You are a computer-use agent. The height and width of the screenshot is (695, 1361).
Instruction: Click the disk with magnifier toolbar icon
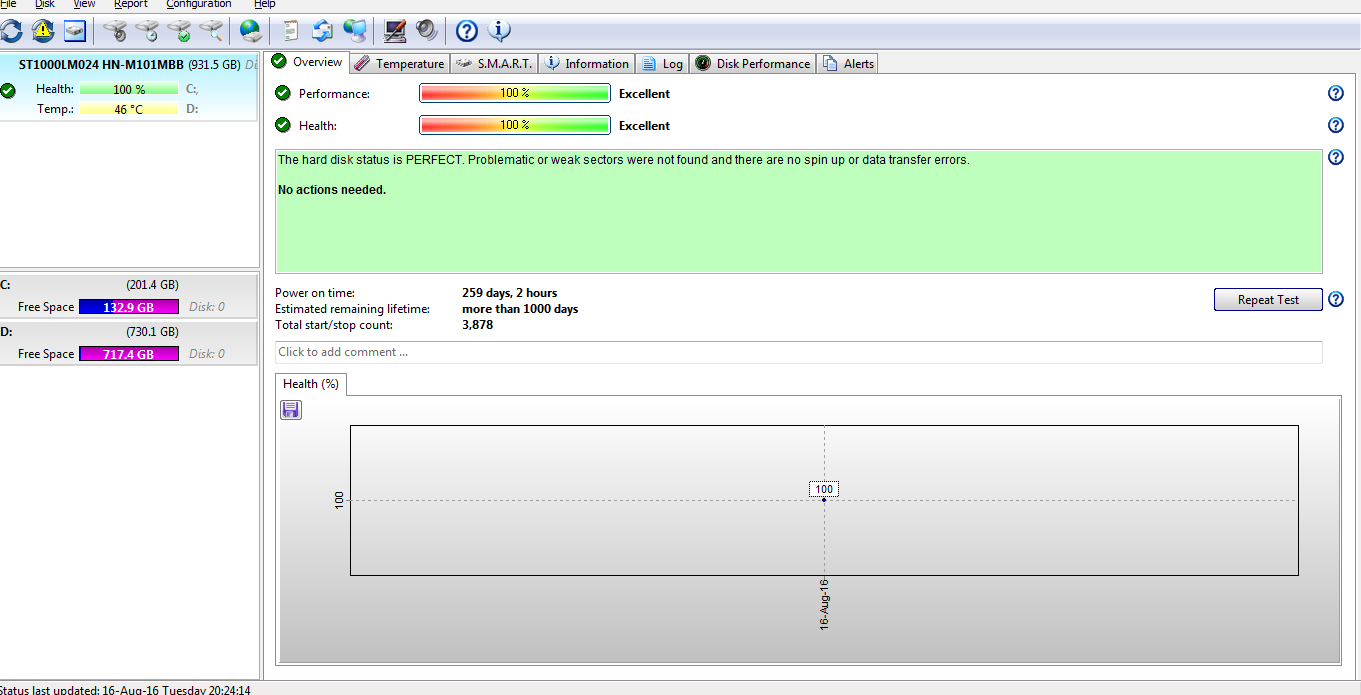pos(212,31)
